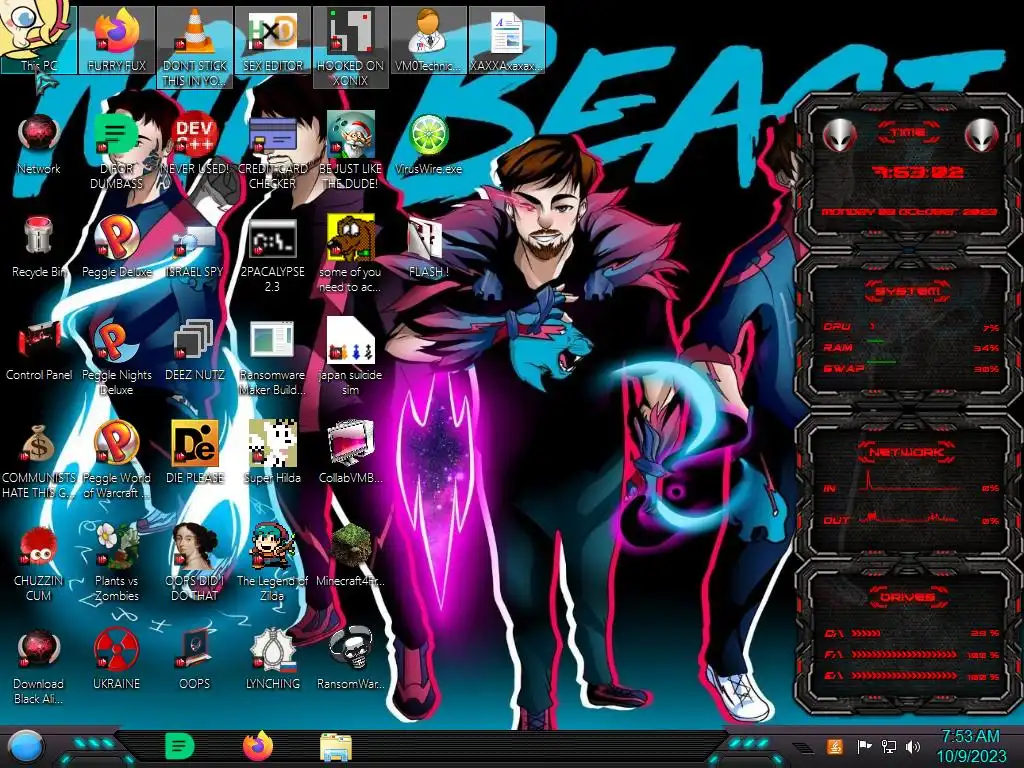The image size is (1024, 768).
Task: Open the D FOR DUMBASS shortcut
Action: point(117,152)
